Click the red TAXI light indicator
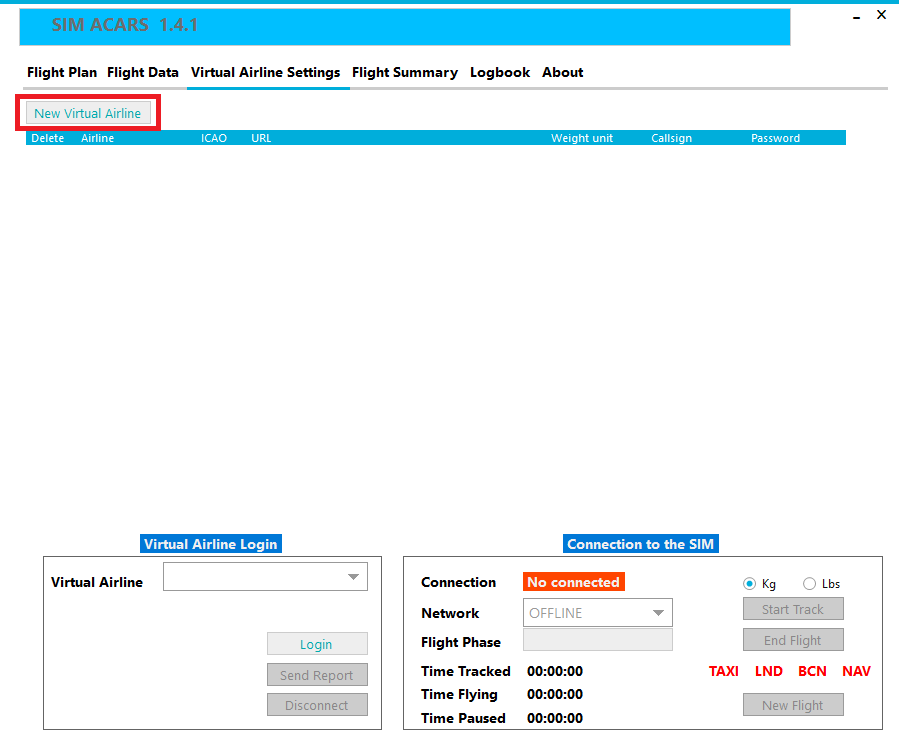This screenshot has width=899, height=741. 724,671
